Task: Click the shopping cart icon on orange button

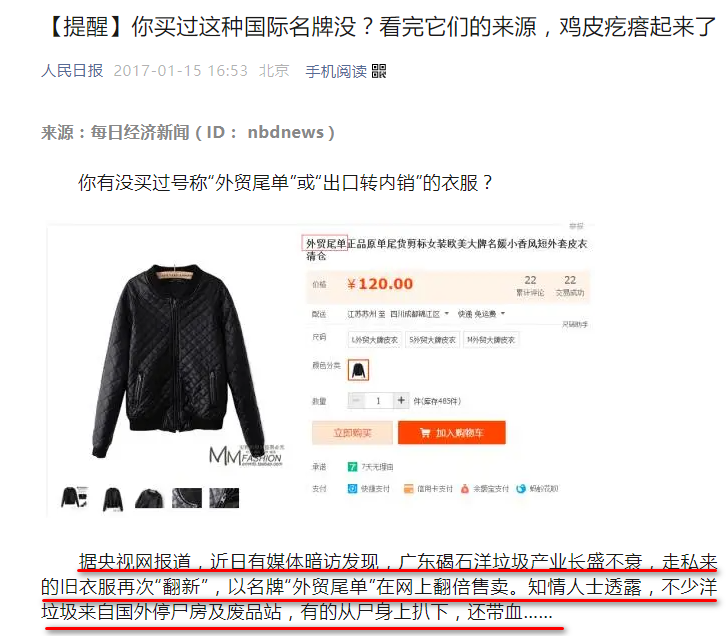Action: click(x=425, y=432)
